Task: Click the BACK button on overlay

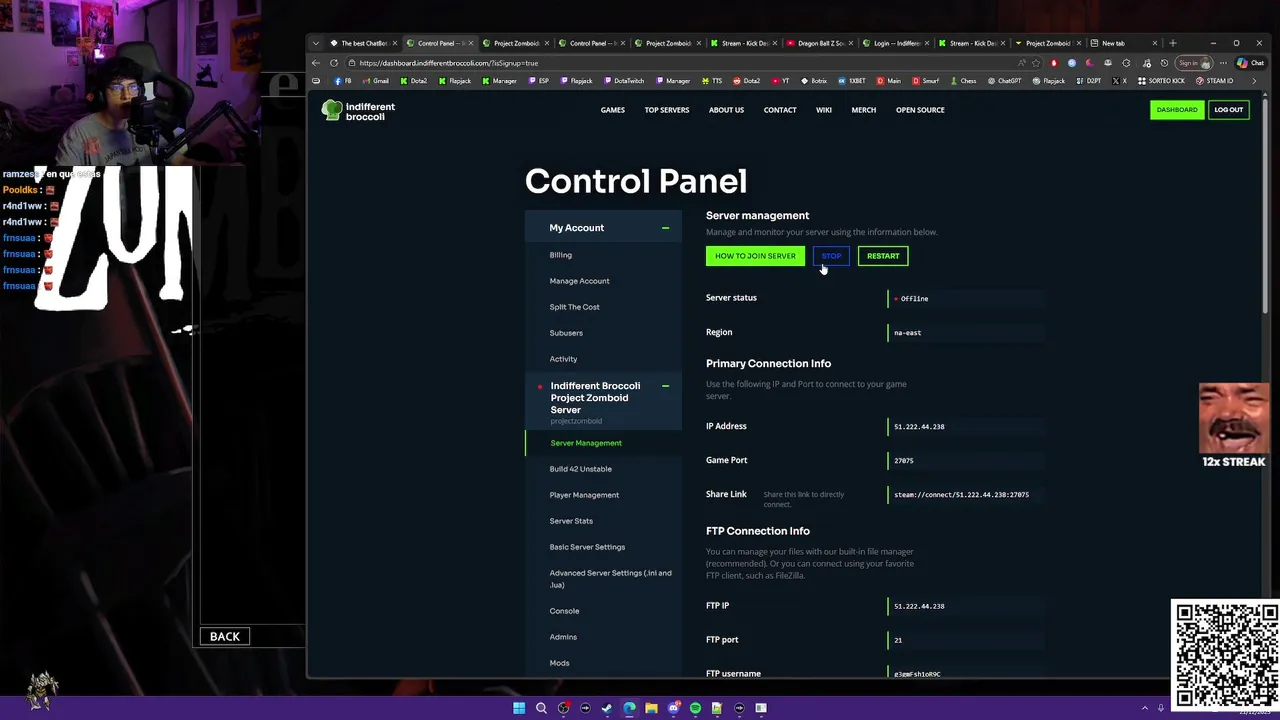Action: 225,636
